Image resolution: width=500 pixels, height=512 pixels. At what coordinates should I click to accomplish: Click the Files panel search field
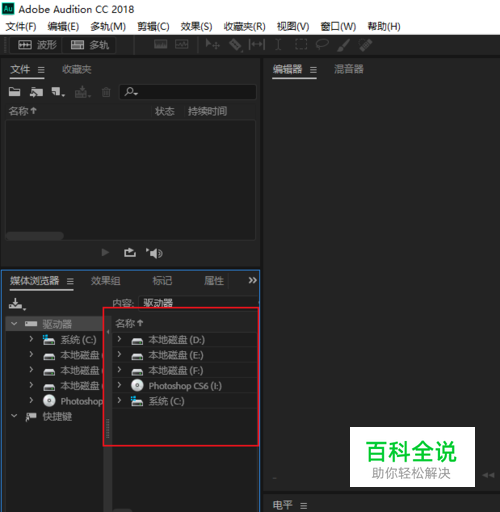coord(188,92)
